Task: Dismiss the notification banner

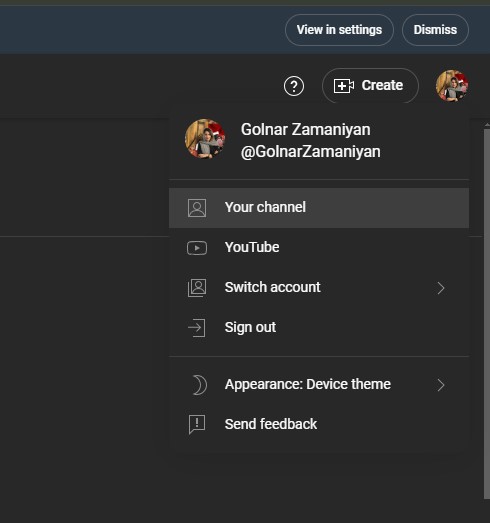Action: click(x=435, y=30)
